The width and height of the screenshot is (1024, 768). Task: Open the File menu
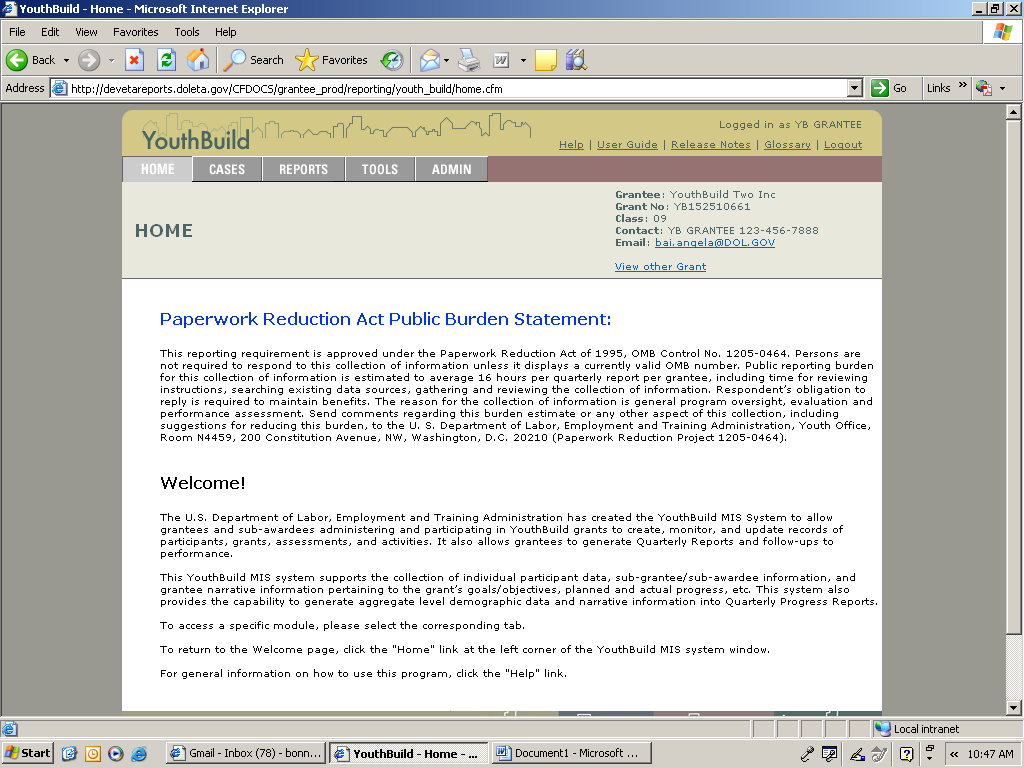pyautogui.click(x=17, y=32)
